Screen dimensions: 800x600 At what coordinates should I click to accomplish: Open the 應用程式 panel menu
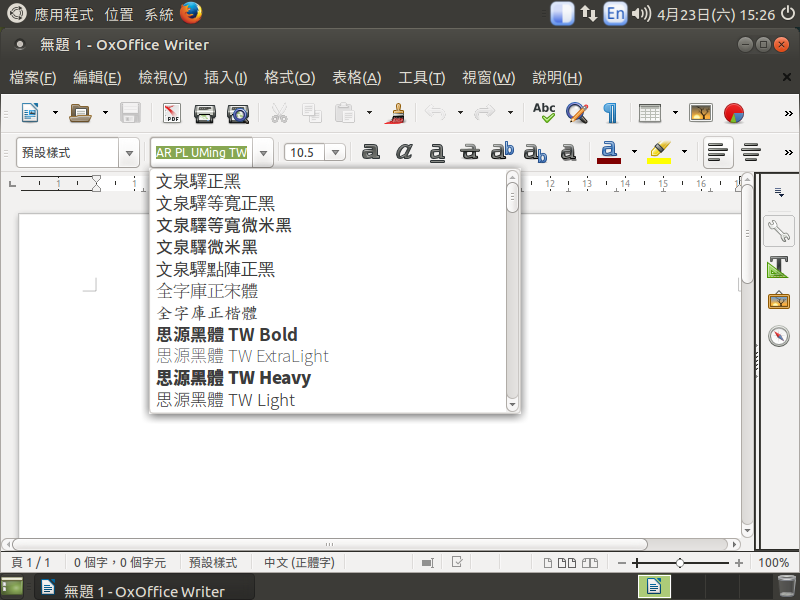[x=64, y=14]
